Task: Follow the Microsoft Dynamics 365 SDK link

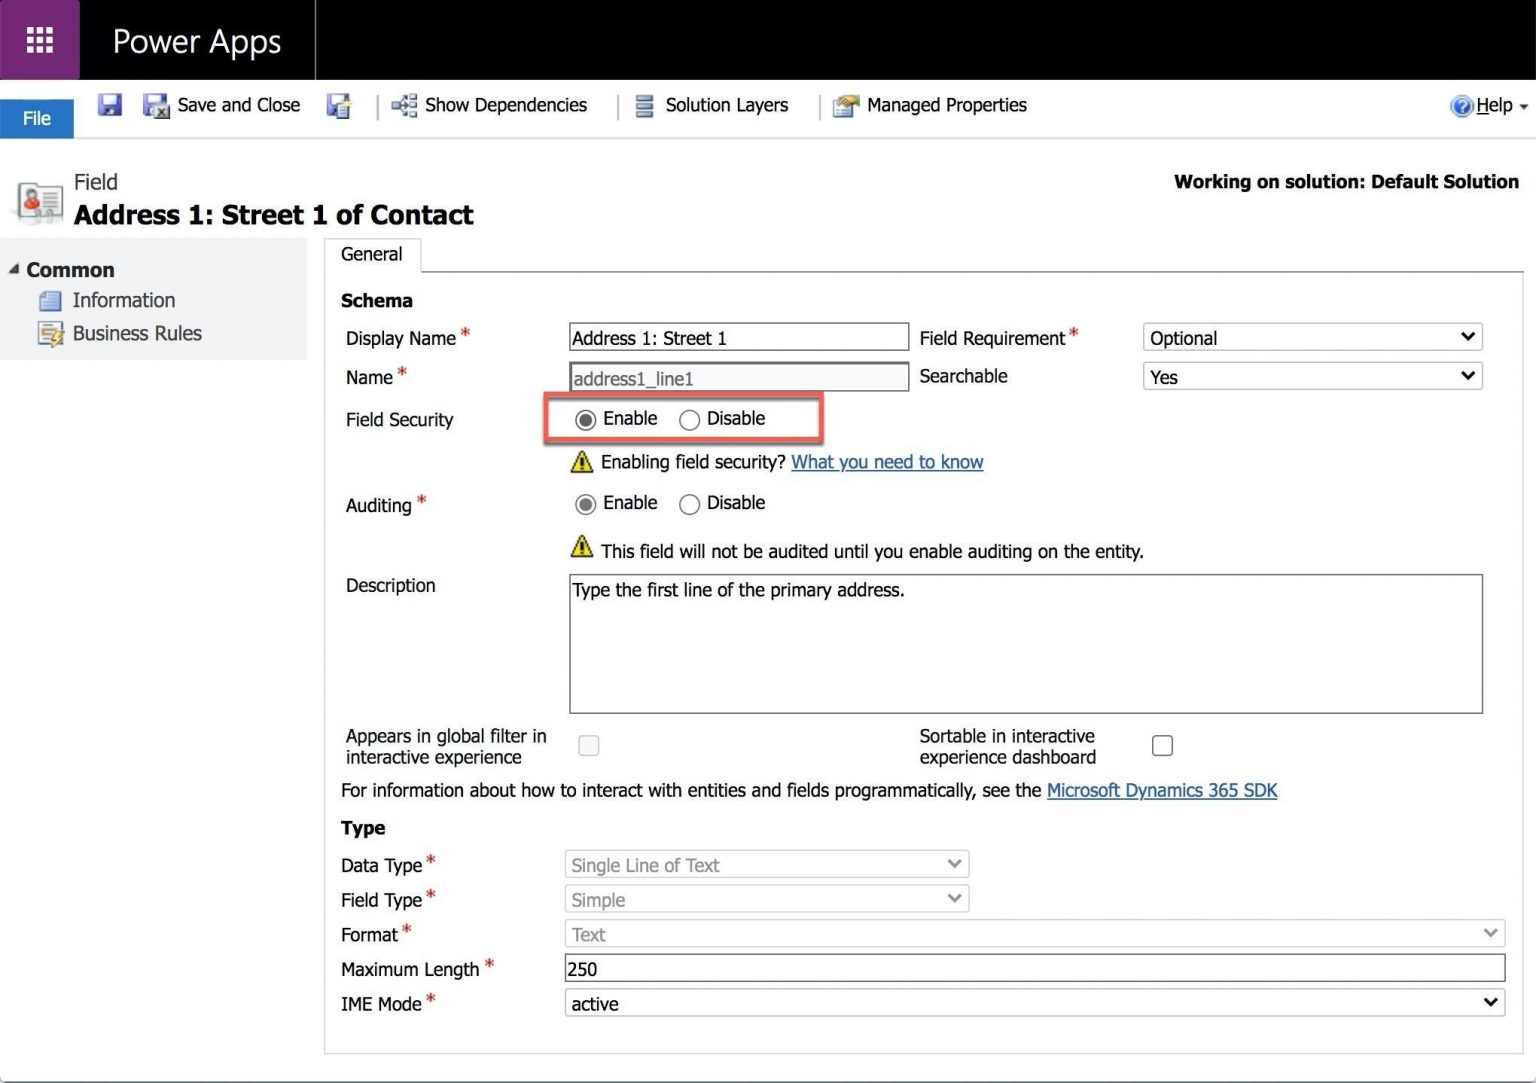Action: (1161, 790)
